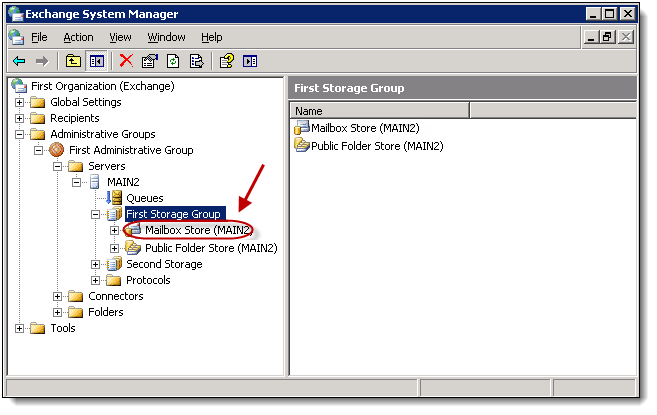This screenshot has width=657, height=415.
Task: Click the Forward arrow toolbar button
Action: (42, 61)
